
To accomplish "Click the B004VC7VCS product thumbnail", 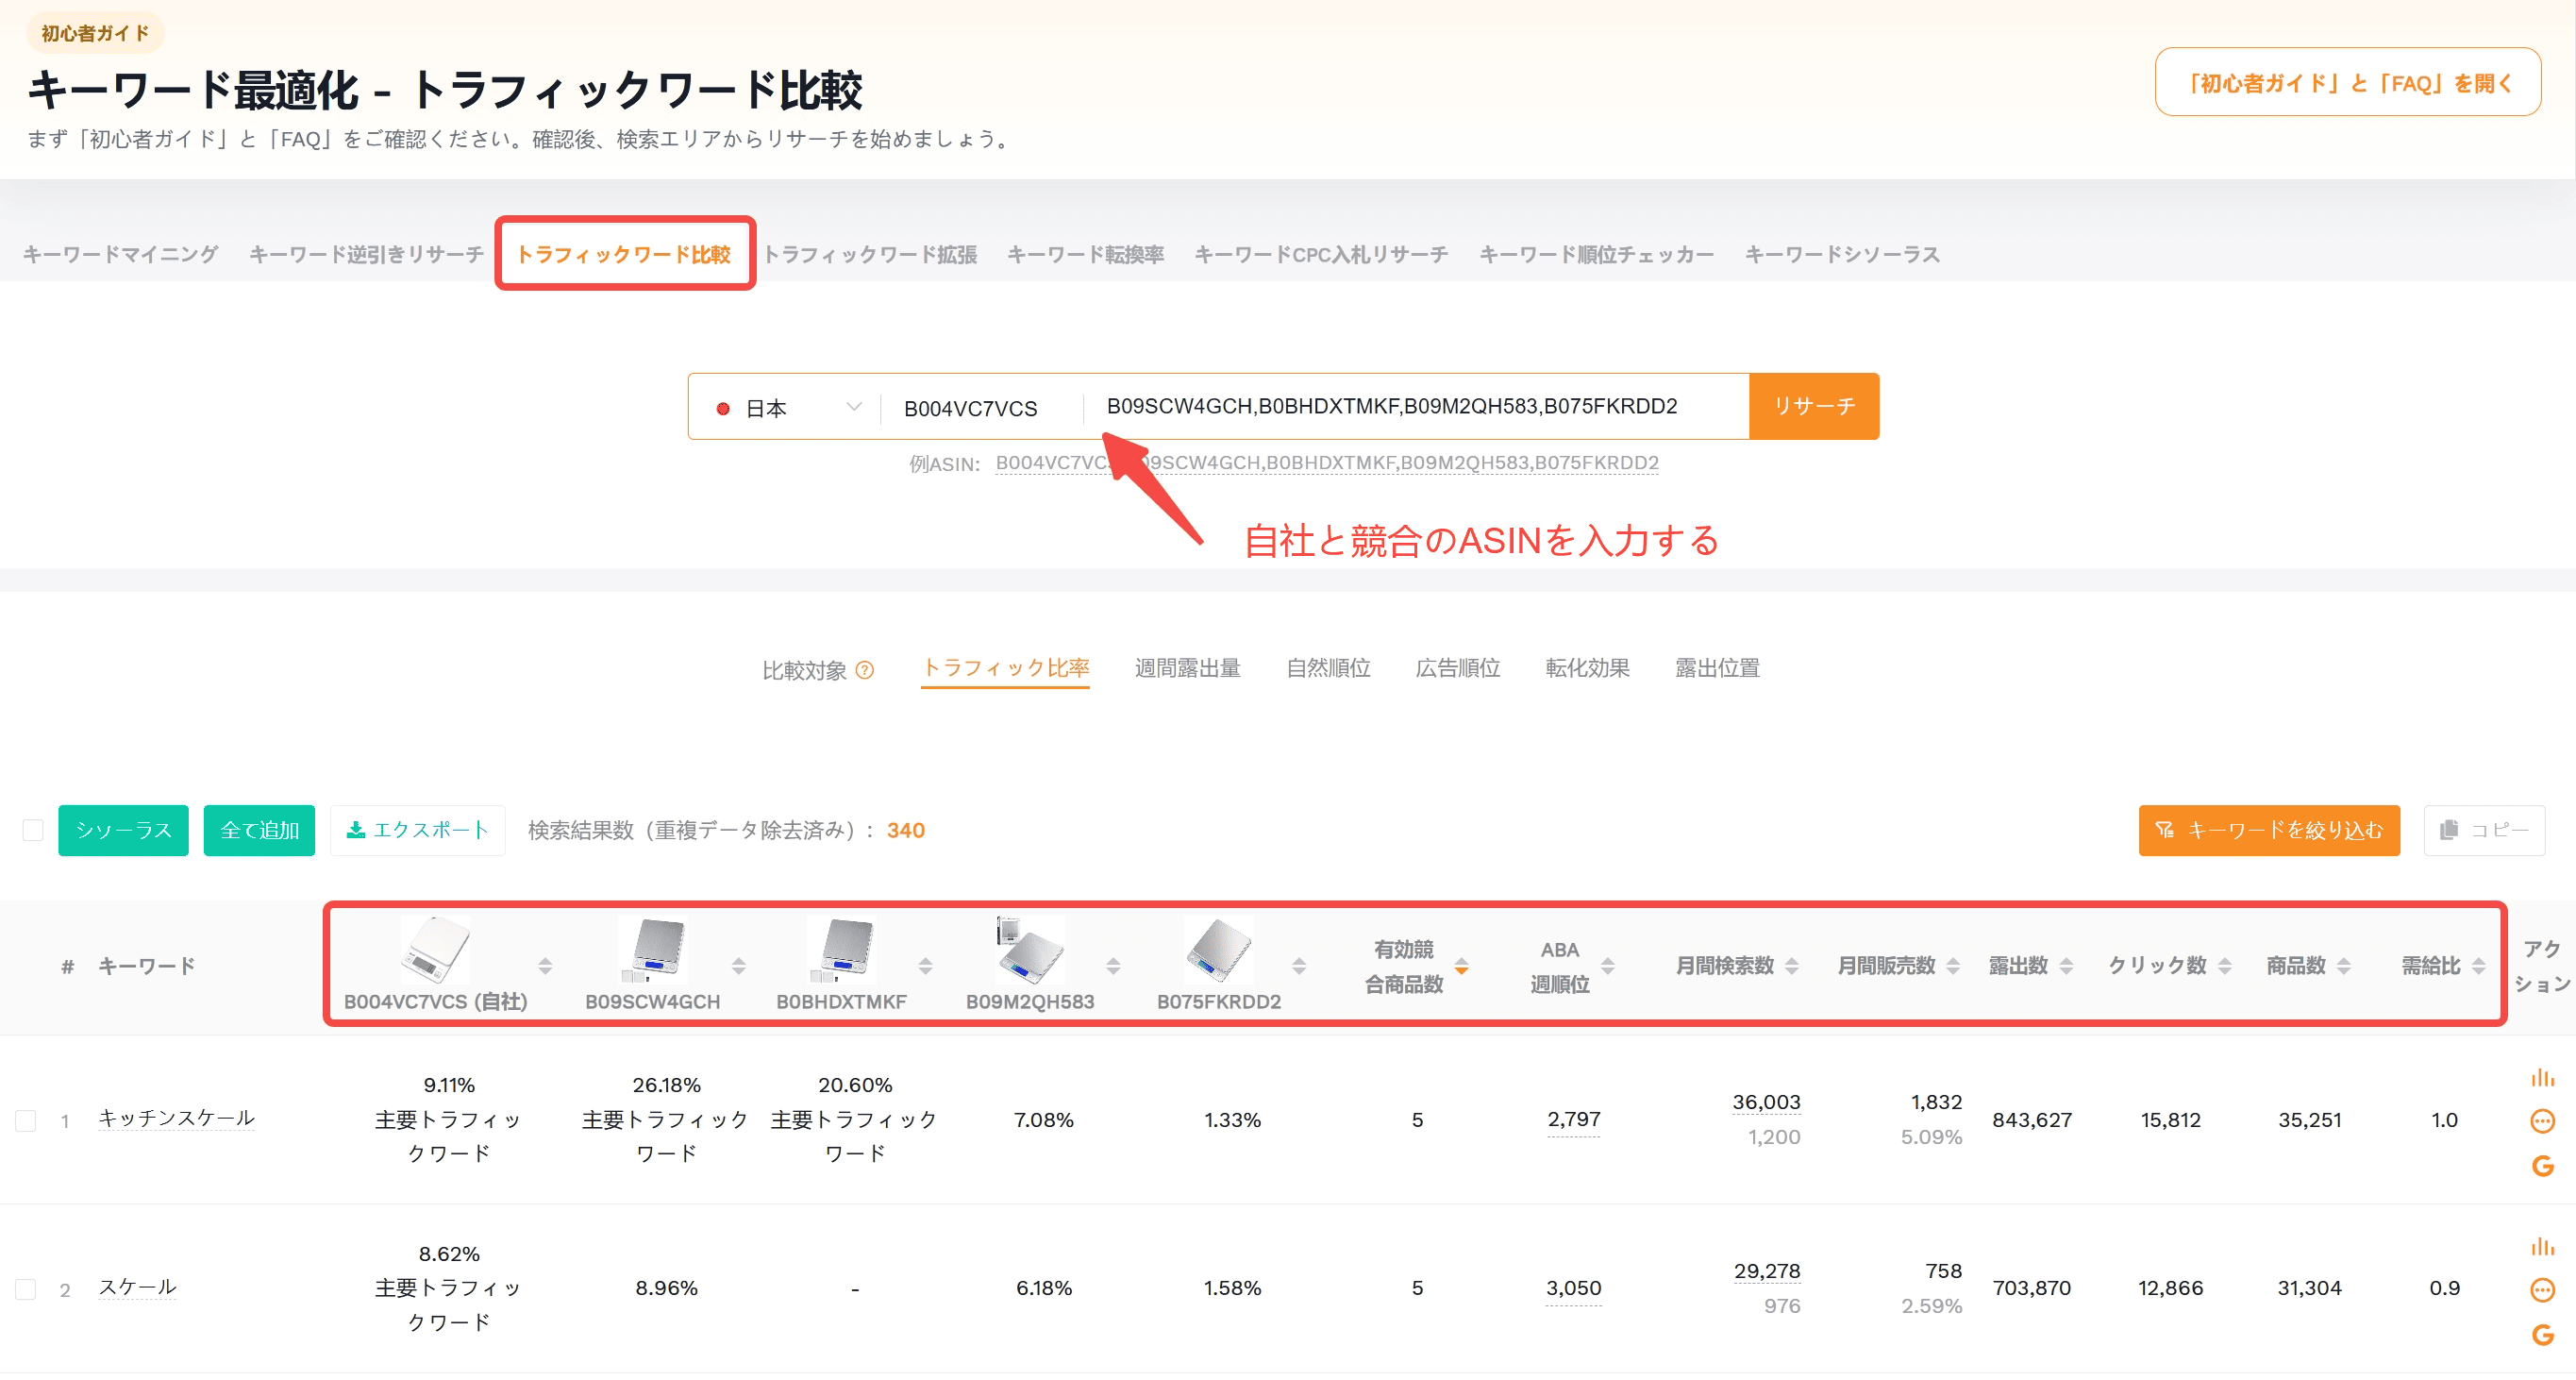I will pos(435,949).
